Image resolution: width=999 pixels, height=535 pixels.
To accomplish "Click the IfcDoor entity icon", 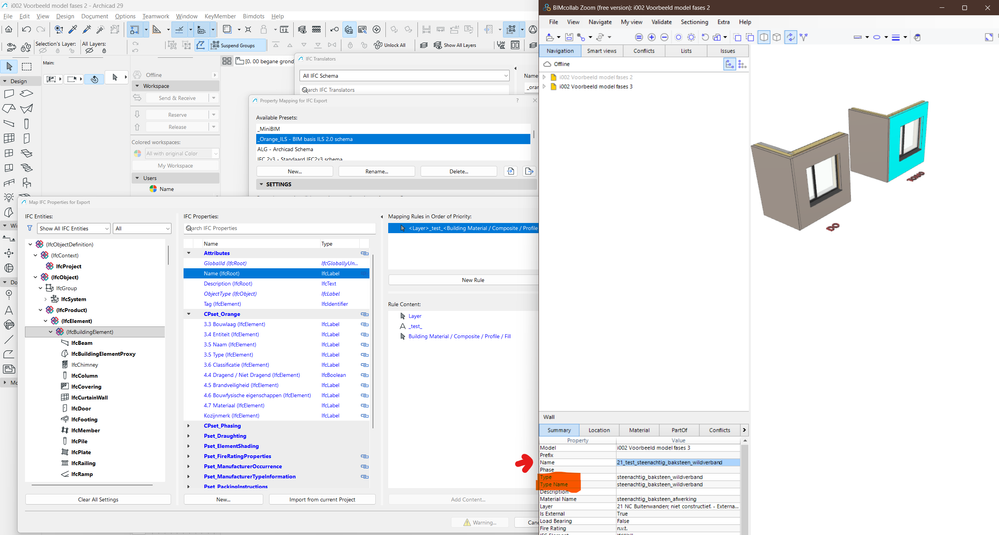I will click(64, 408).
